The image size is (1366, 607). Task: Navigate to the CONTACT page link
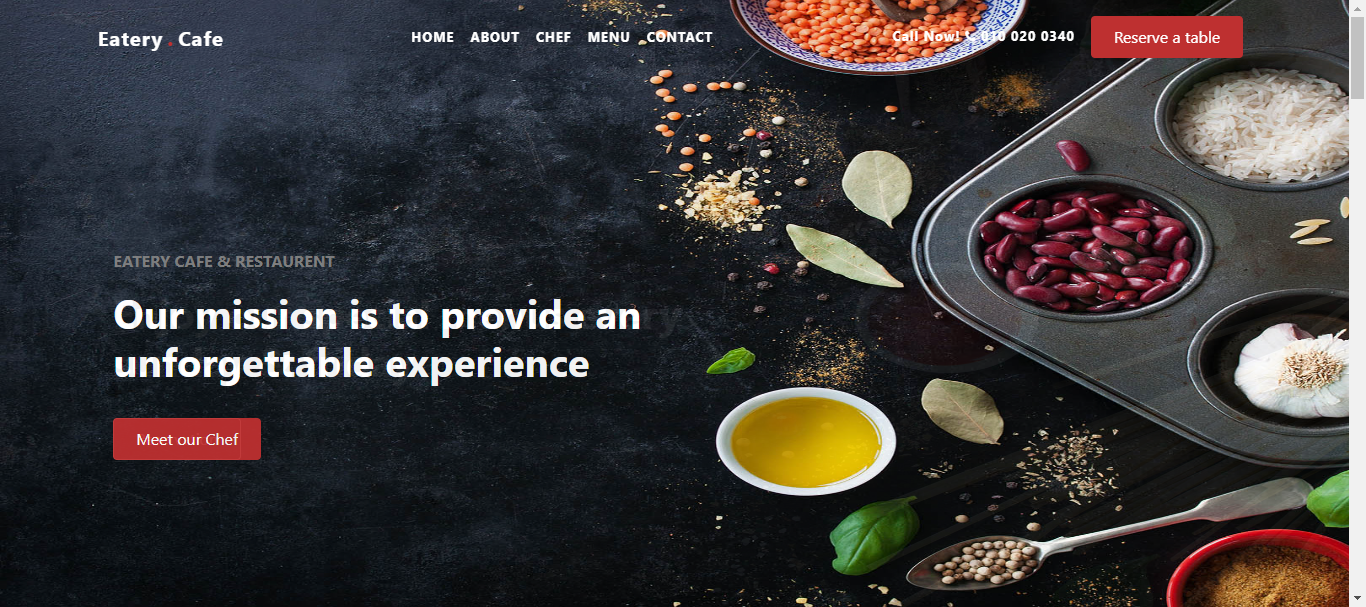[679, 37]
